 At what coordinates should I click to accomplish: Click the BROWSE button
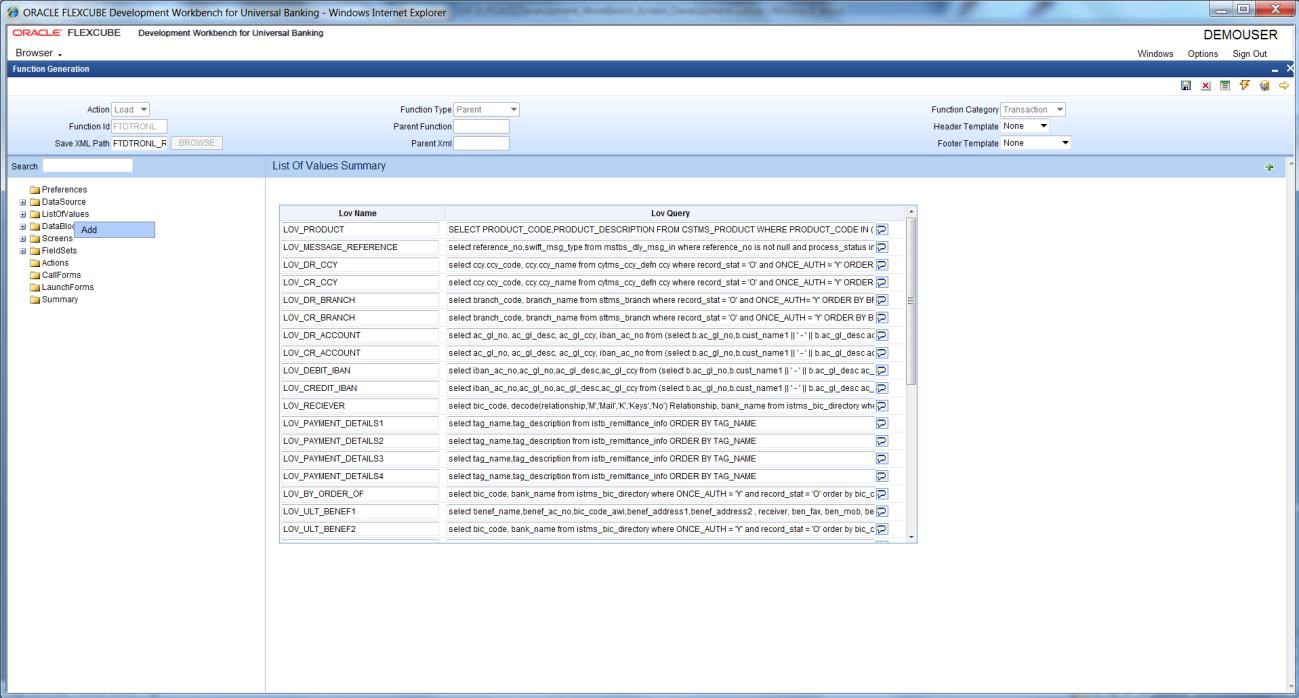coord(196,143)
